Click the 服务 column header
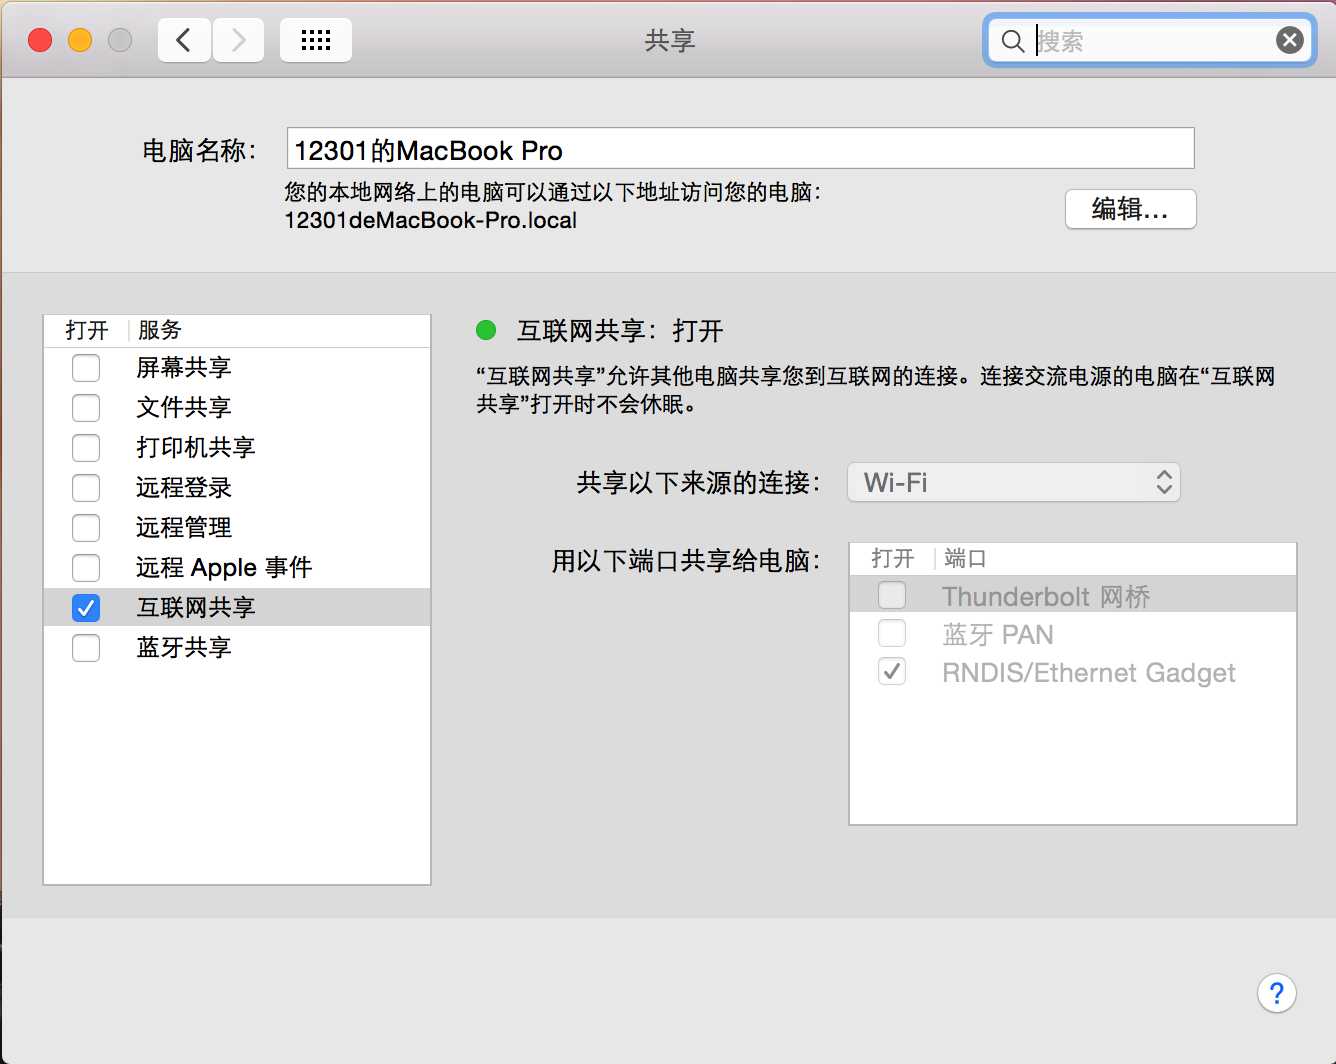The image size is (1336, 1064). [160, 330]
